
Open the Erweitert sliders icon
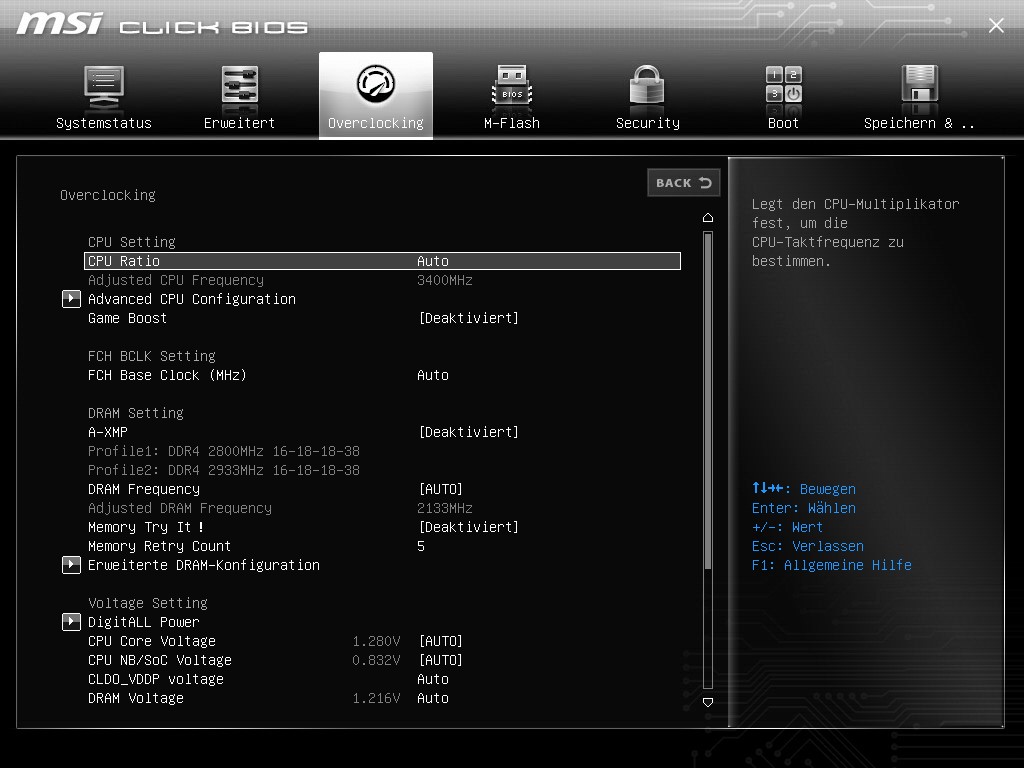tap(240, 85)
